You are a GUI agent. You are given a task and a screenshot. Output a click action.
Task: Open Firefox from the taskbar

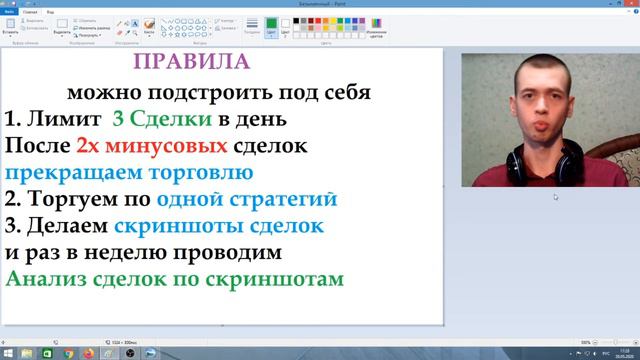89,353
